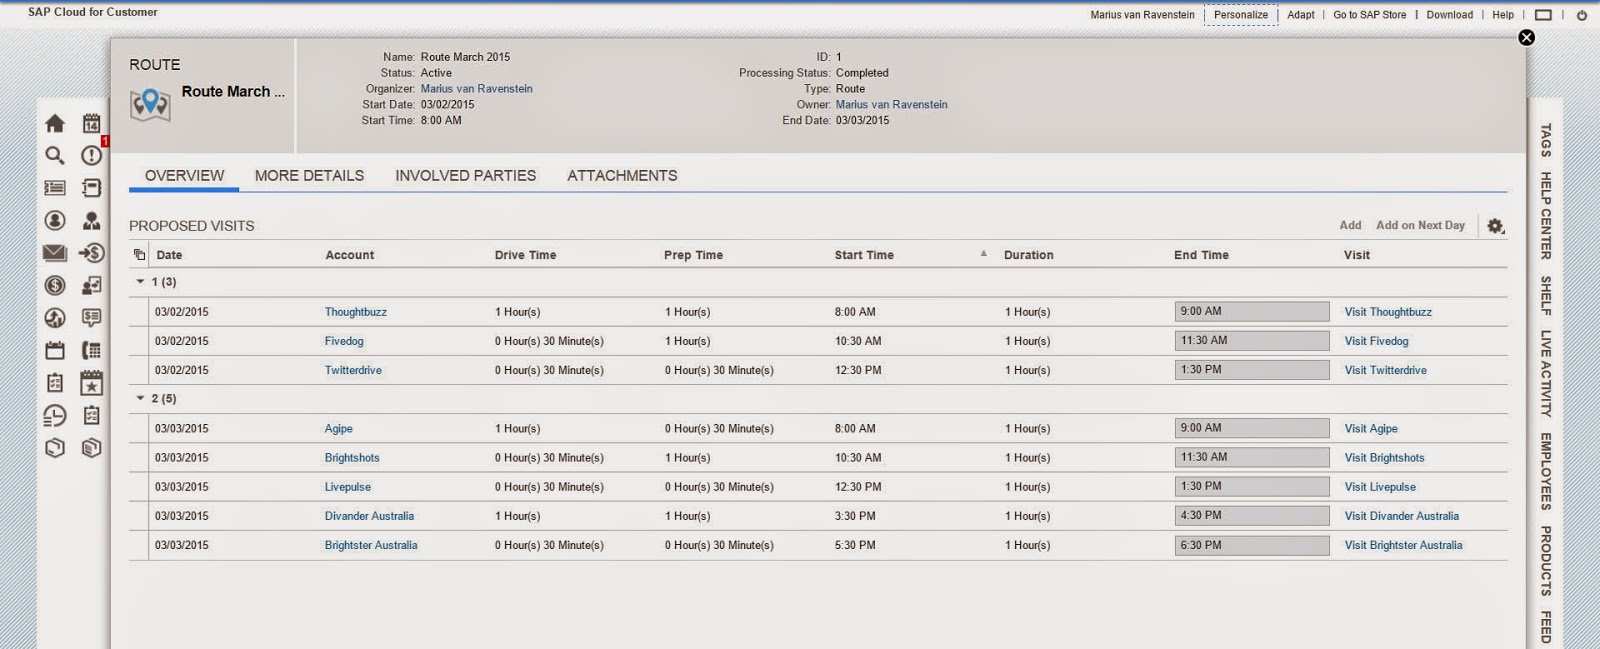Open the LIVE ACTIVITY side panel
The height and width of the screenshot is (649, 1600).
click(x=1546, y=373)
